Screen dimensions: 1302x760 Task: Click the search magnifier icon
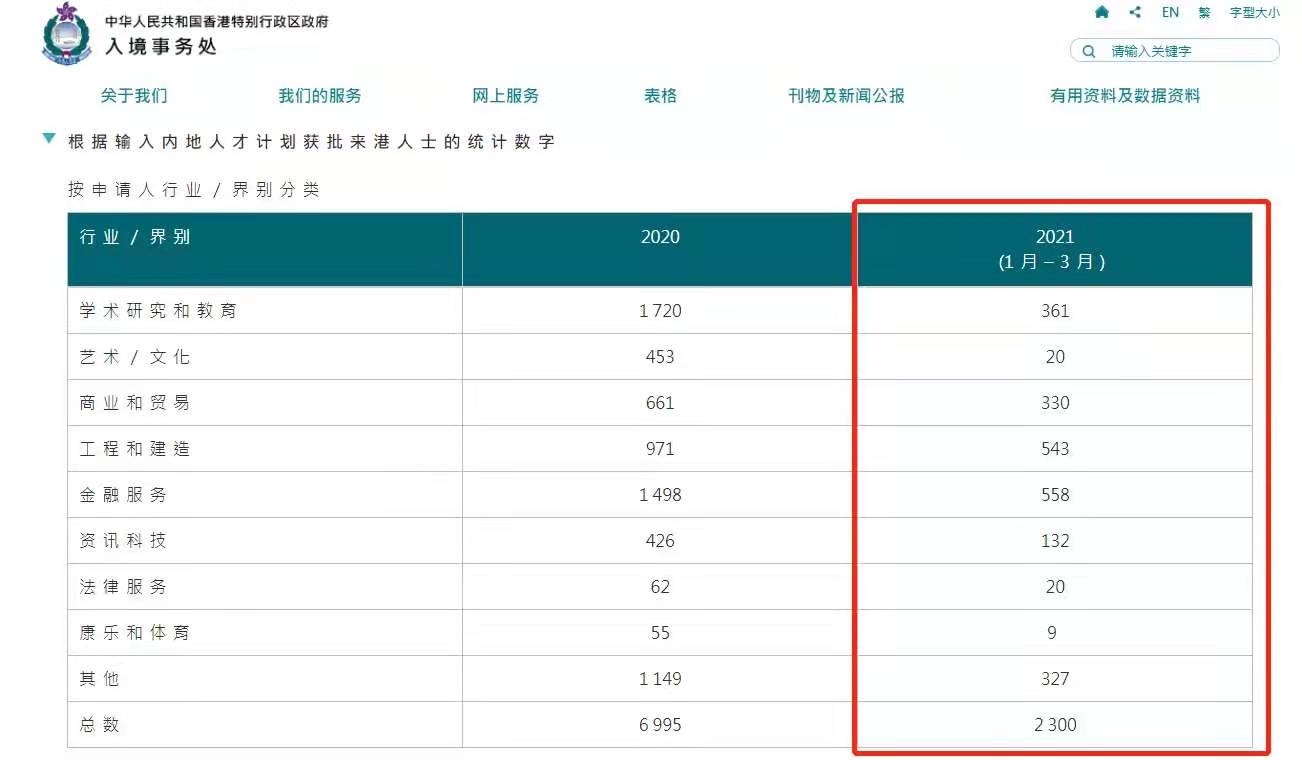[x=1089, y=51]
